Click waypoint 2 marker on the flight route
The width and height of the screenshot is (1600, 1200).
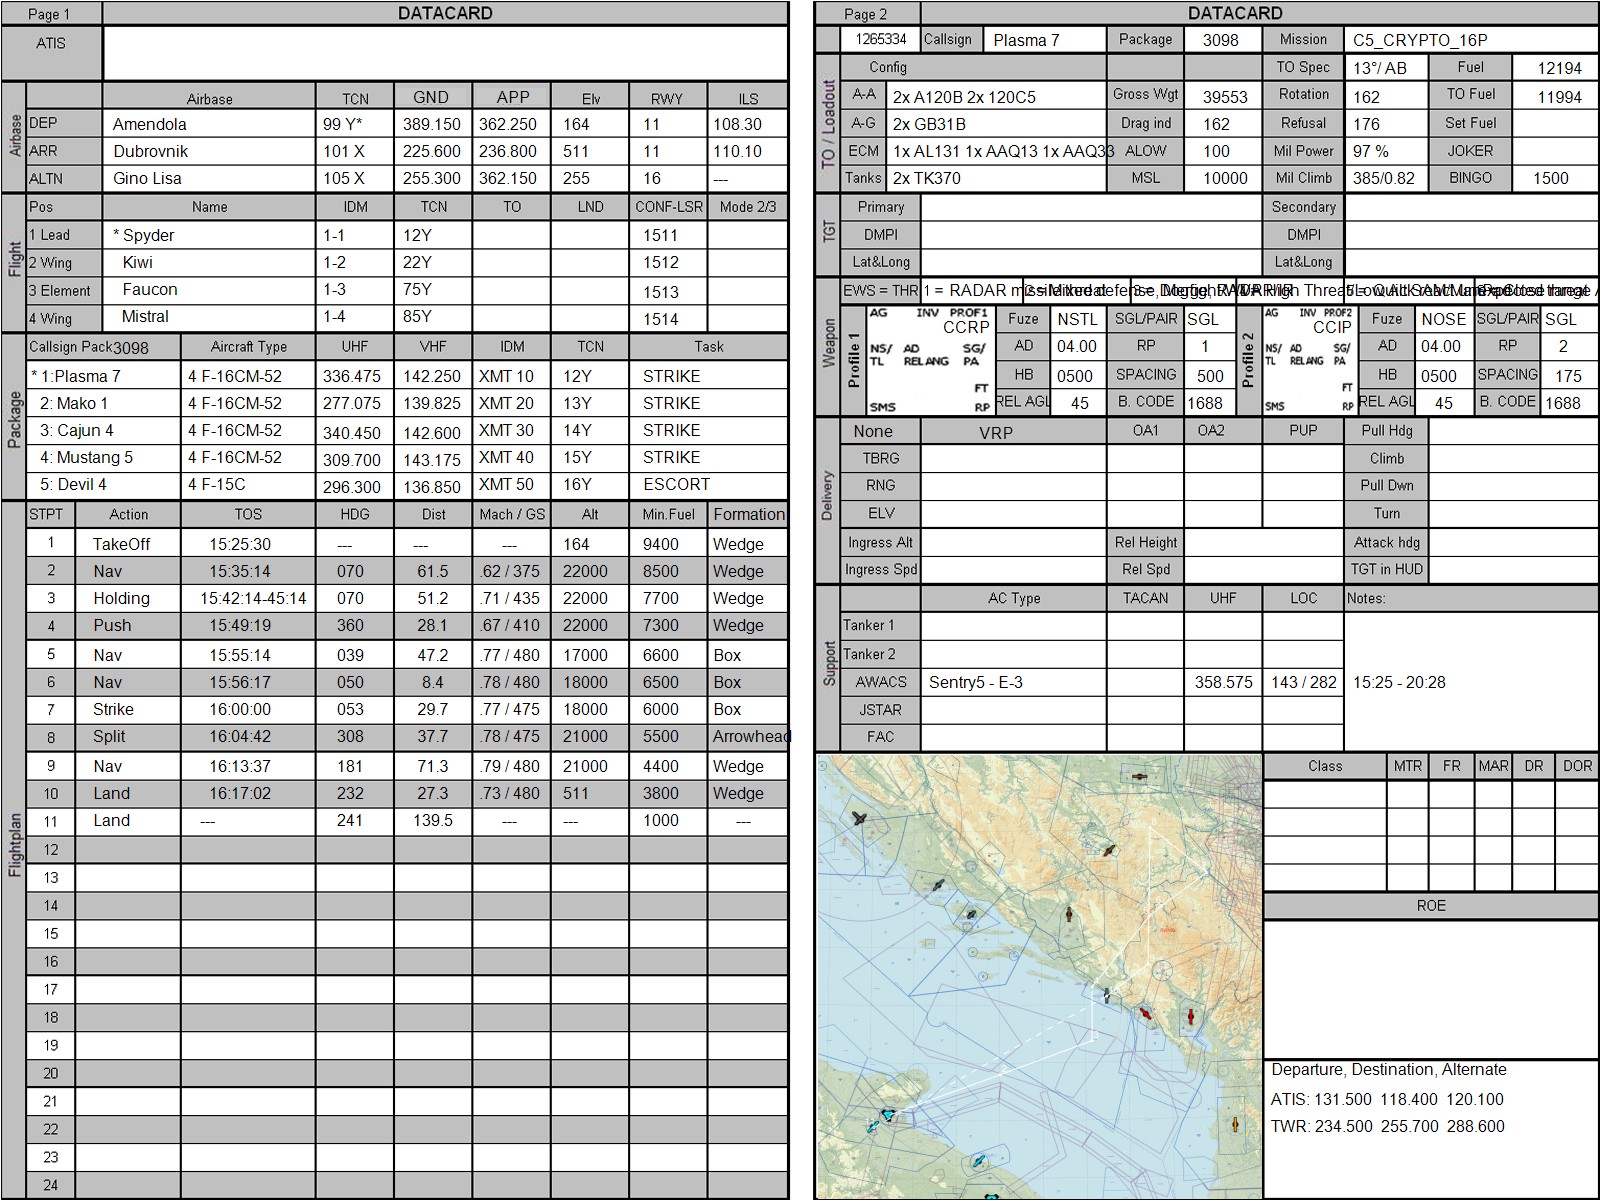point(1003,1068)
